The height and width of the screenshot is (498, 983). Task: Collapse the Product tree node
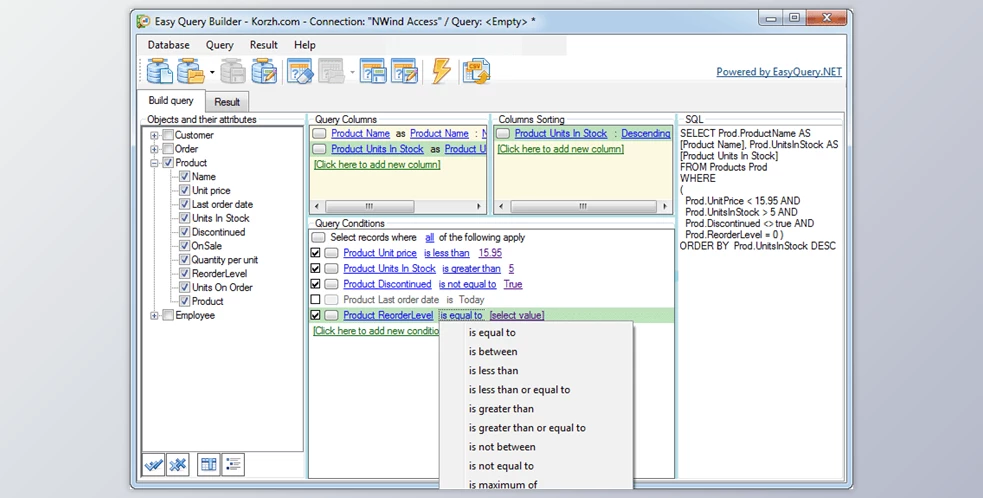point(154,163)
